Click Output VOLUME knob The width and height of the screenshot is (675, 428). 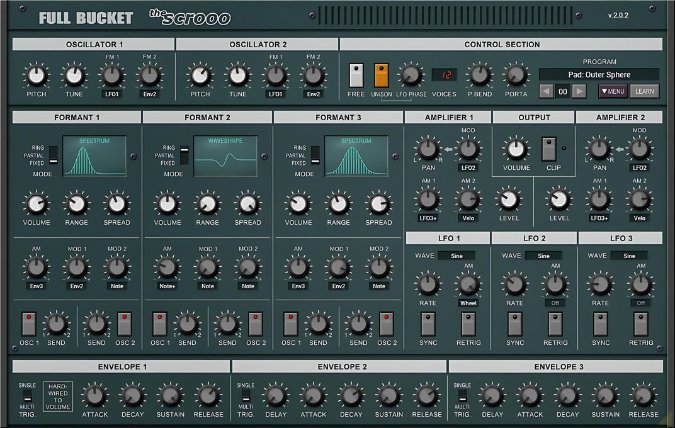coord(516,149)
